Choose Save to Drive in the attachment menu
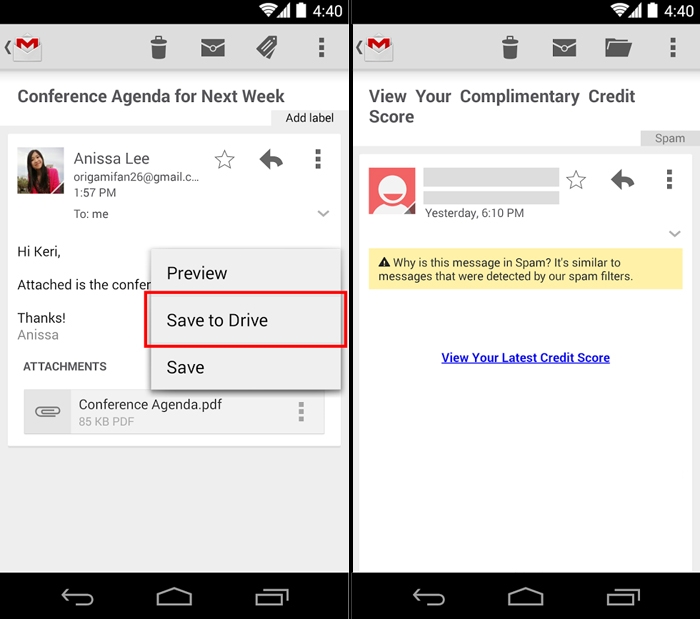Screen dimensions: 700x619 click(x=246, y=320)
